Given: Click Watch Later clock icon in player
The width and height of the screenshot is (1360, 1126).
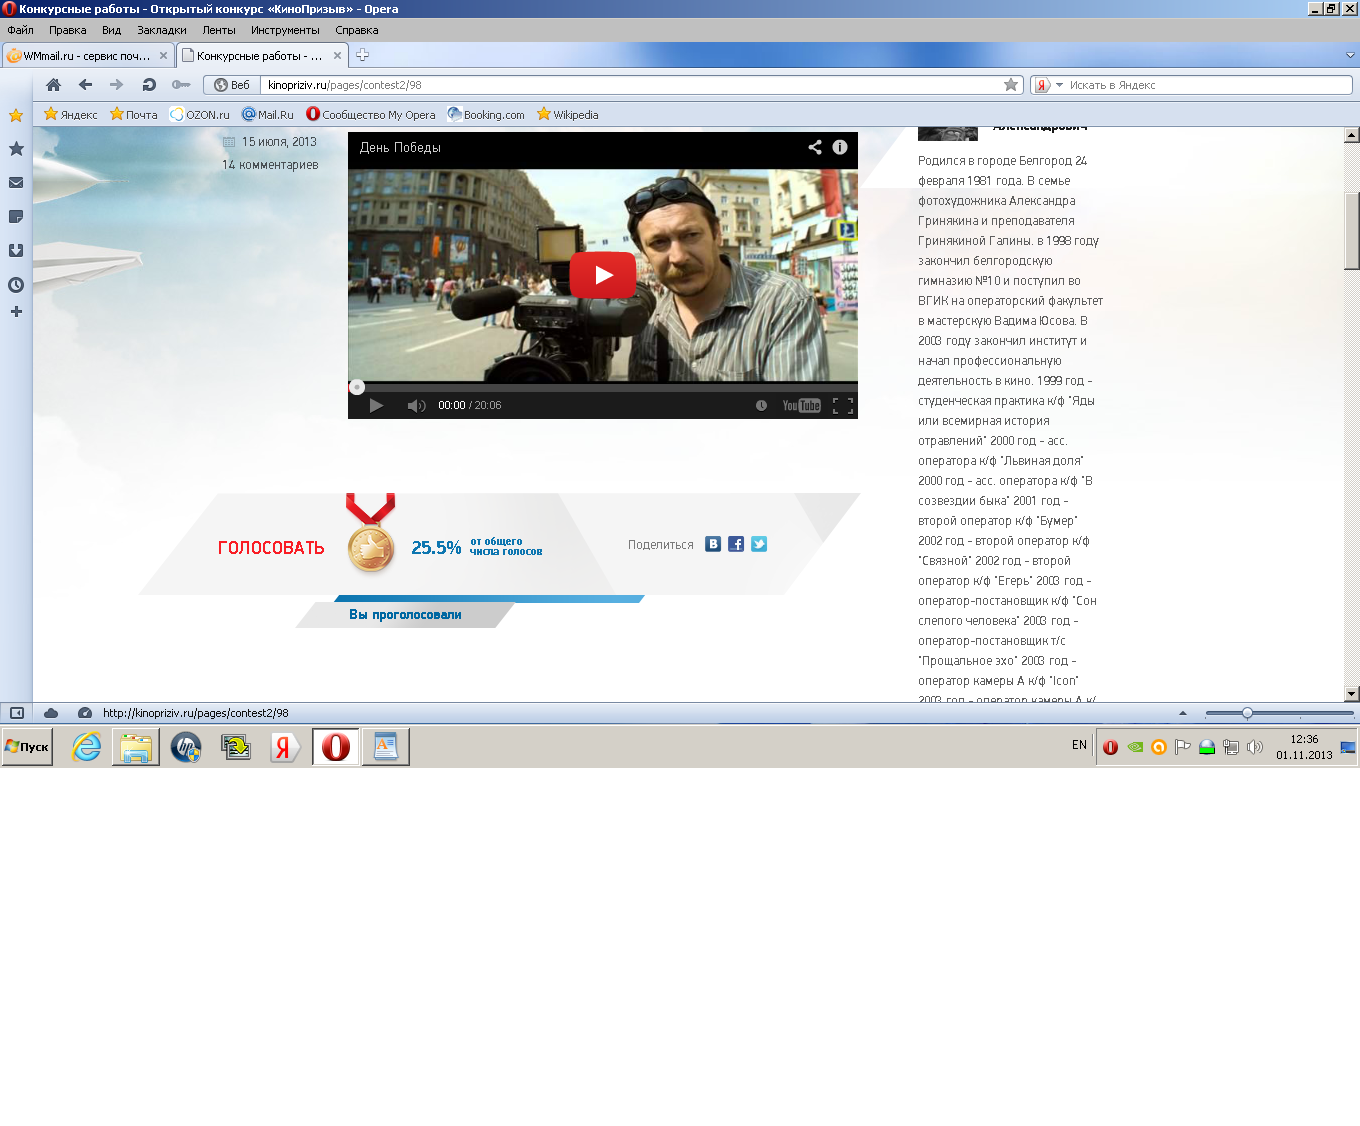Looking at the screenshot, I should (761, 405).
